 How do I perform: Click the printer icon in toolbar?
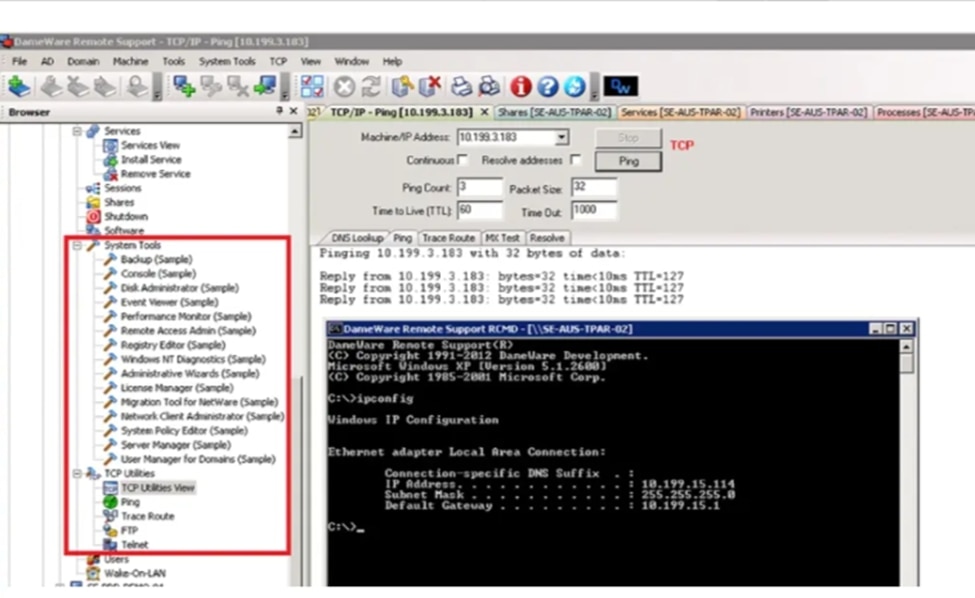point(461,86)
